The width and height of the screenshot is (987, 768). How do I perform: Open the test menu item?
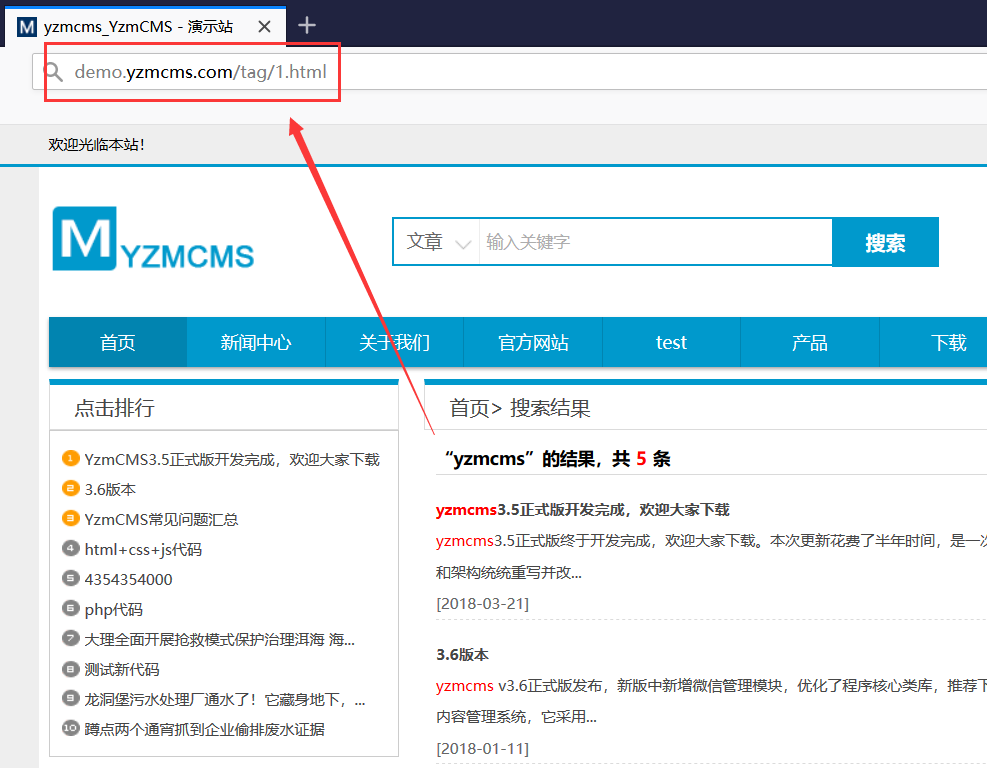671,342
